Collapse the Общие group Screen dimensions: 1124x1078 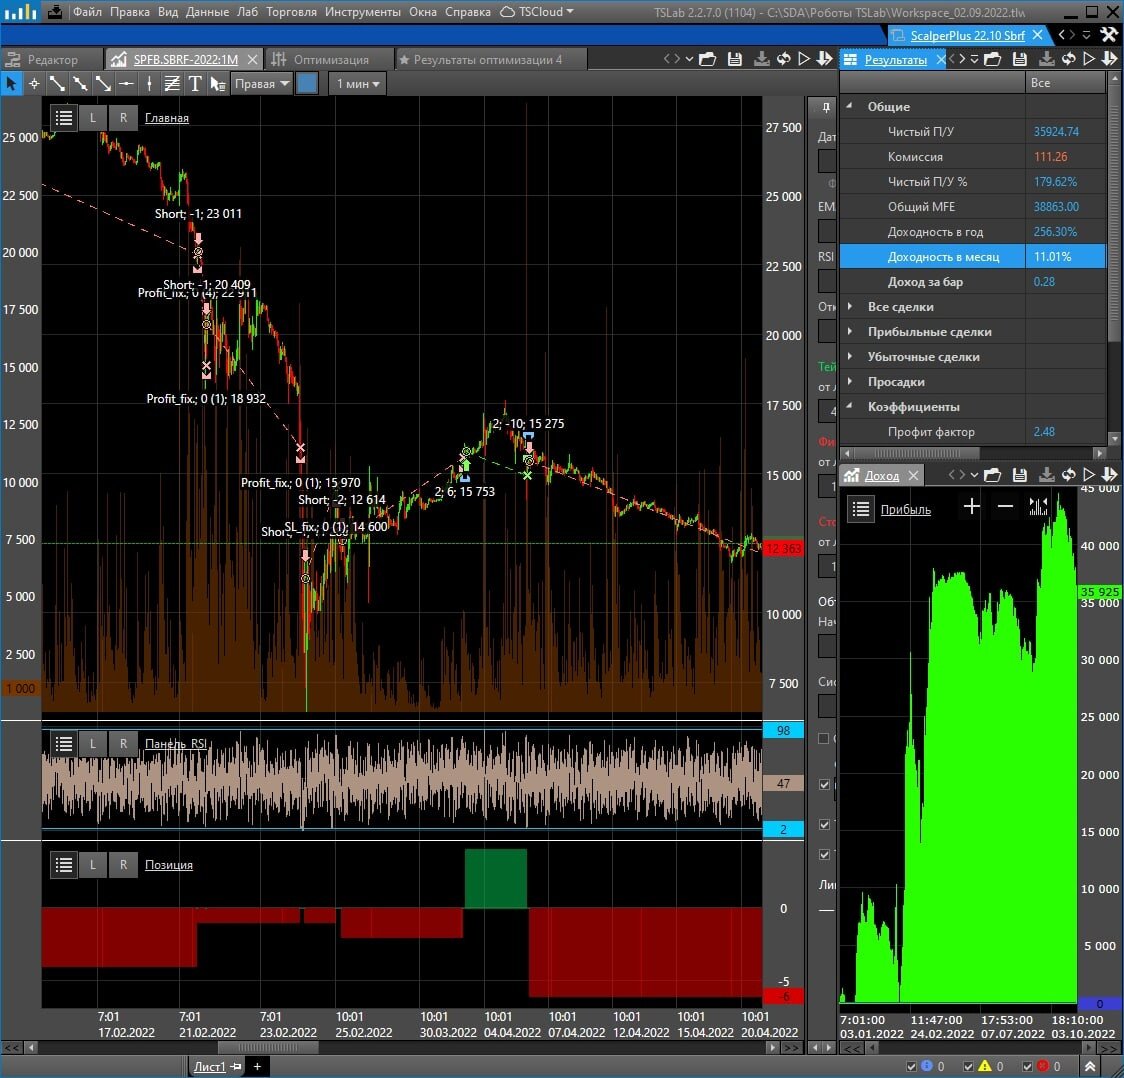click(x=849, y=106)
